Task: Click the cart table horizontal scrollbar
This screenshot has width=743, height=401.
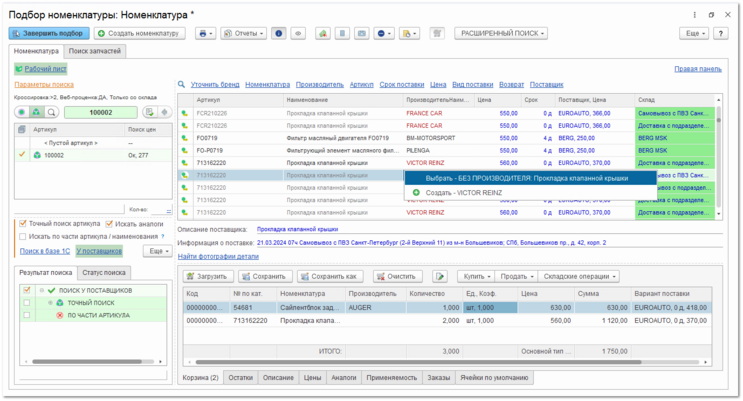Action: pyautogui.click(x=418, y=362)
